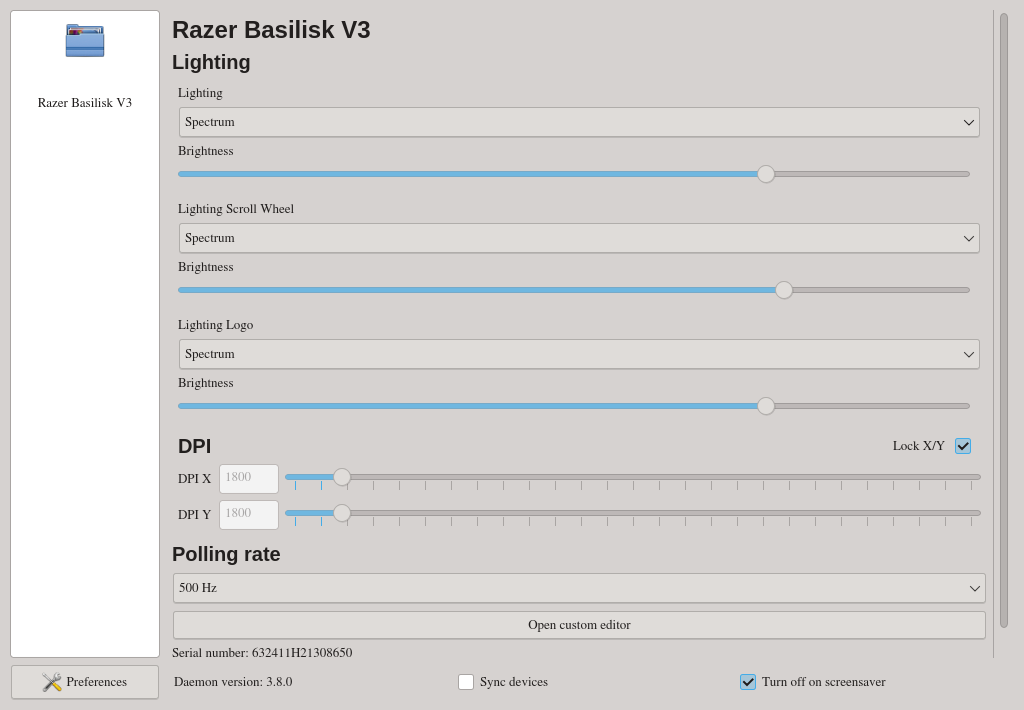This screenshot has height=710, width=1024.
Task: Open the Preferences button
Action: [x=85, y=682]
